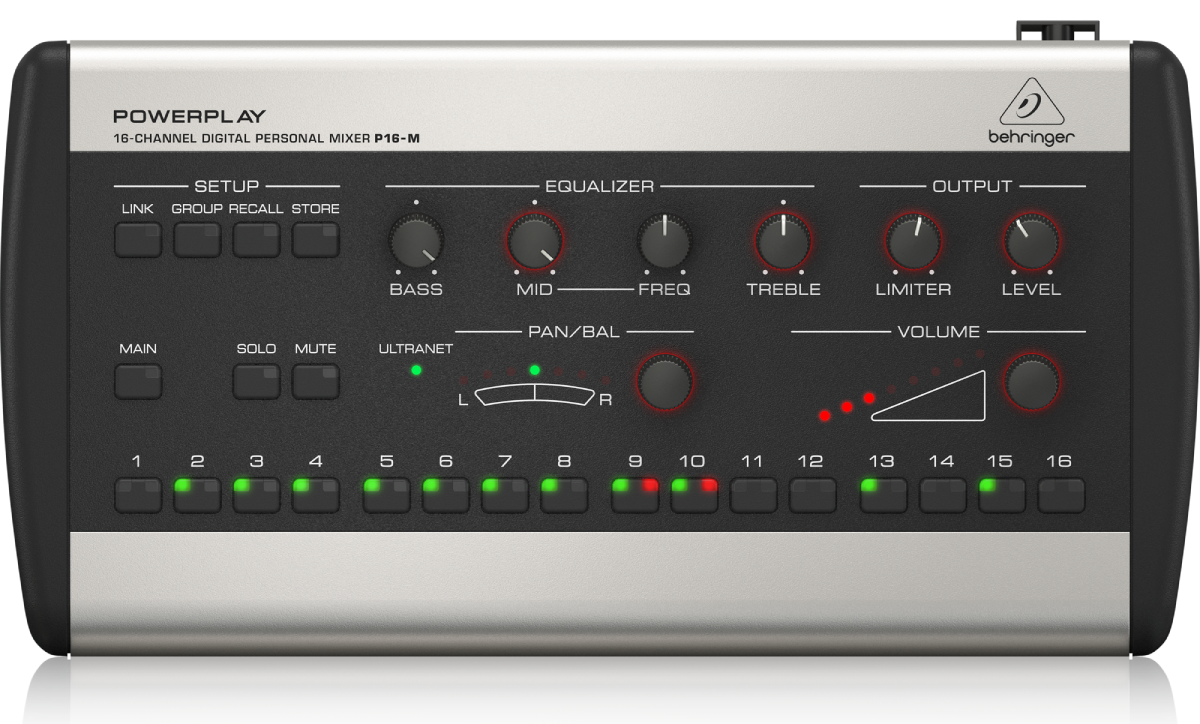Click the TREBLE equalizer knob
1200x724 pixels.
point(783,241)
